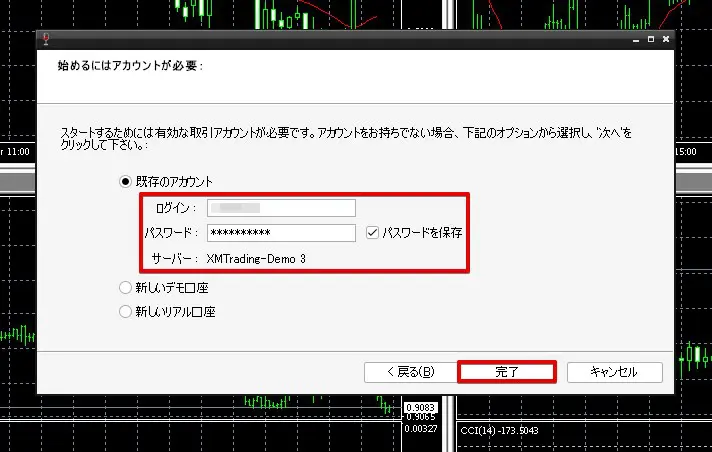
Task: Pick the 新しいリアル口座 radio option
Action: [x=125, y=311]
